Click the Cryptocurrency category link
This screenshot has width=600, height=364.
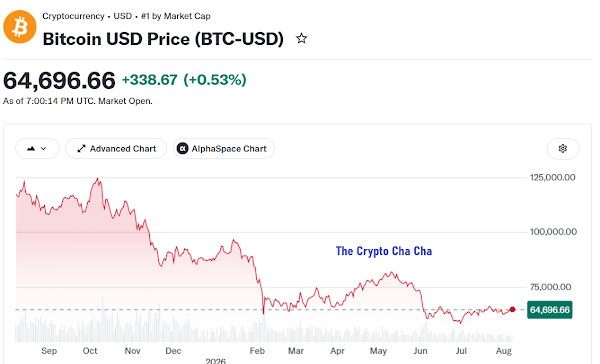(73, 16)
